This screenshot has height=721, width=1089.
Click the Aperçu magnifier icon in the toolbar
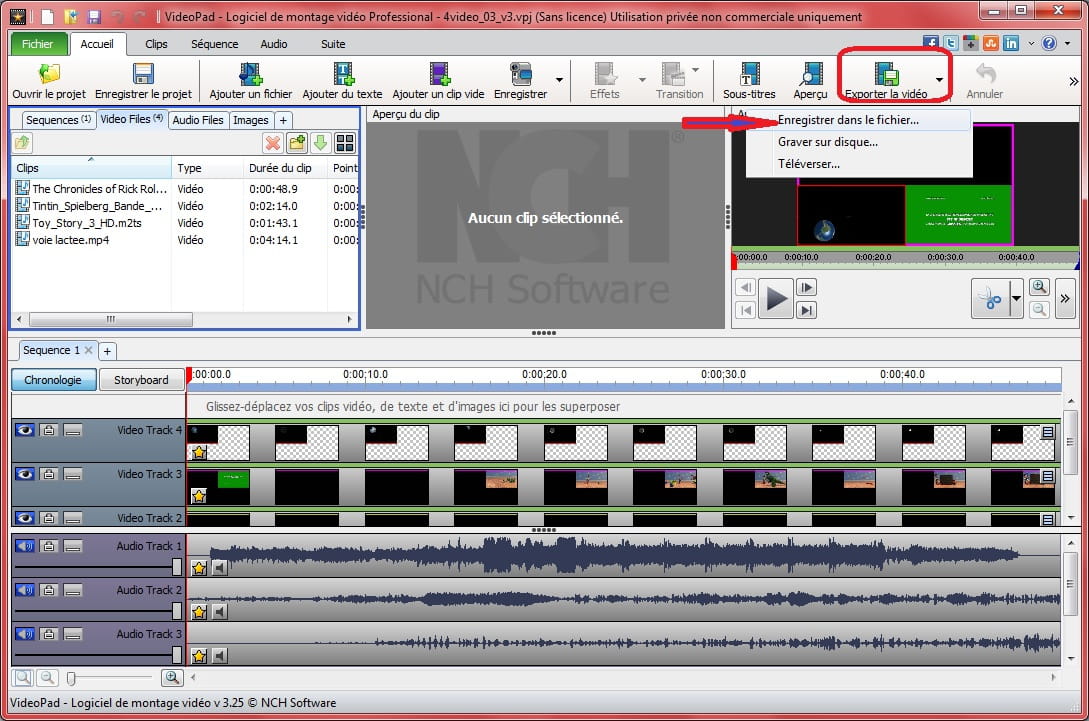(x=810, y=74)
